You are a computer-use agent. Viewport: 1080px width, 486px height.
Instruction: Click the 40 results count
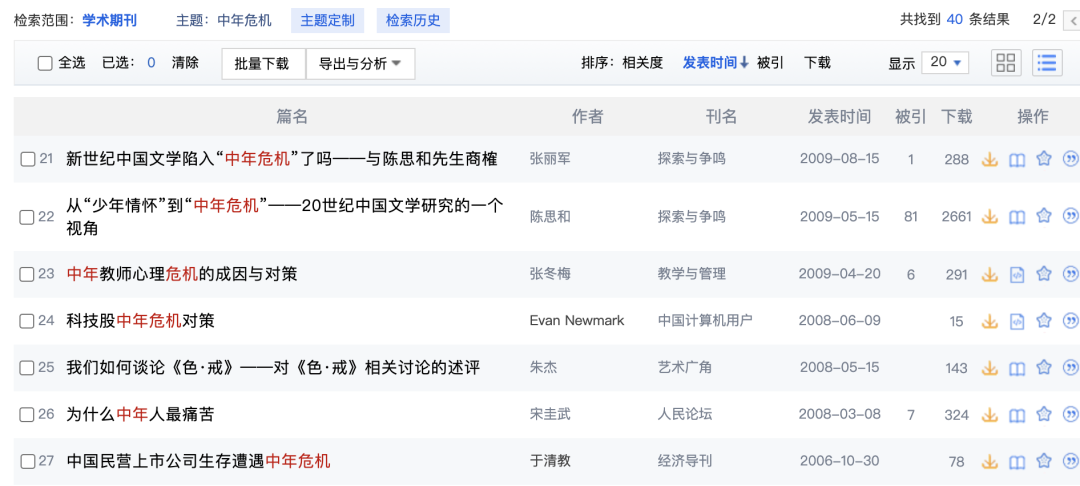point(954,19)
